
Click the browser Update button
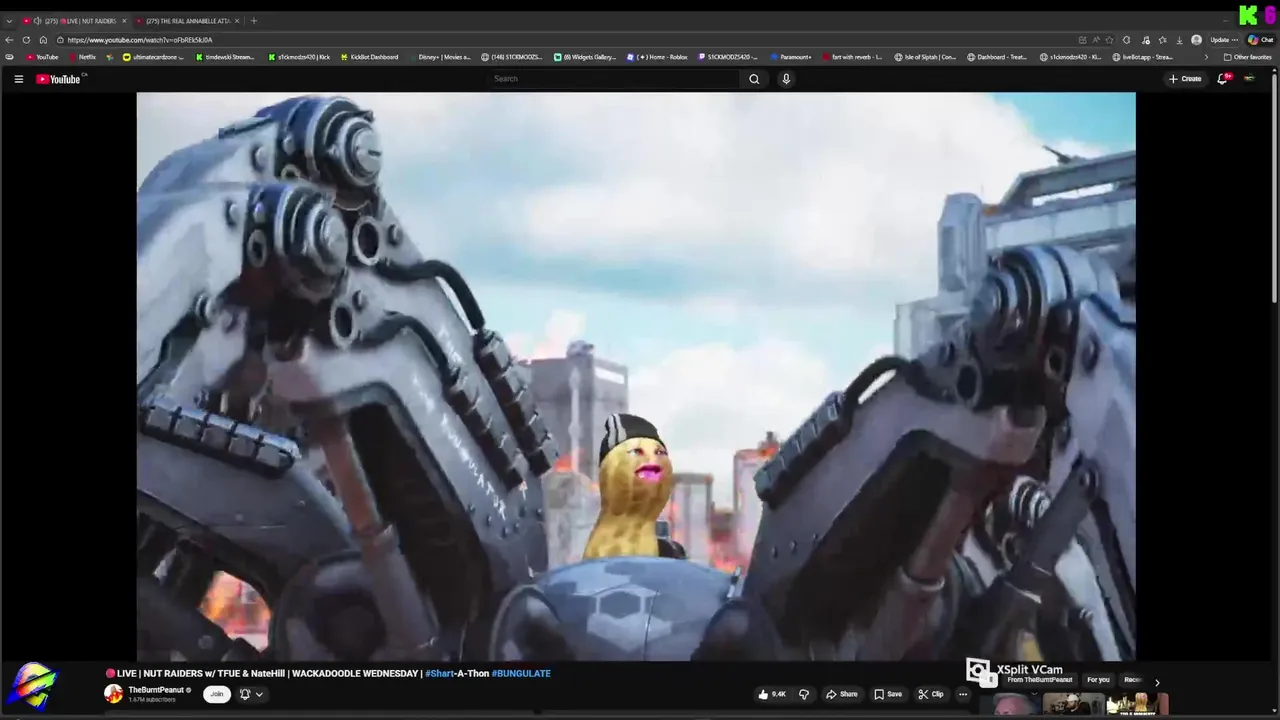point(1224,40)
